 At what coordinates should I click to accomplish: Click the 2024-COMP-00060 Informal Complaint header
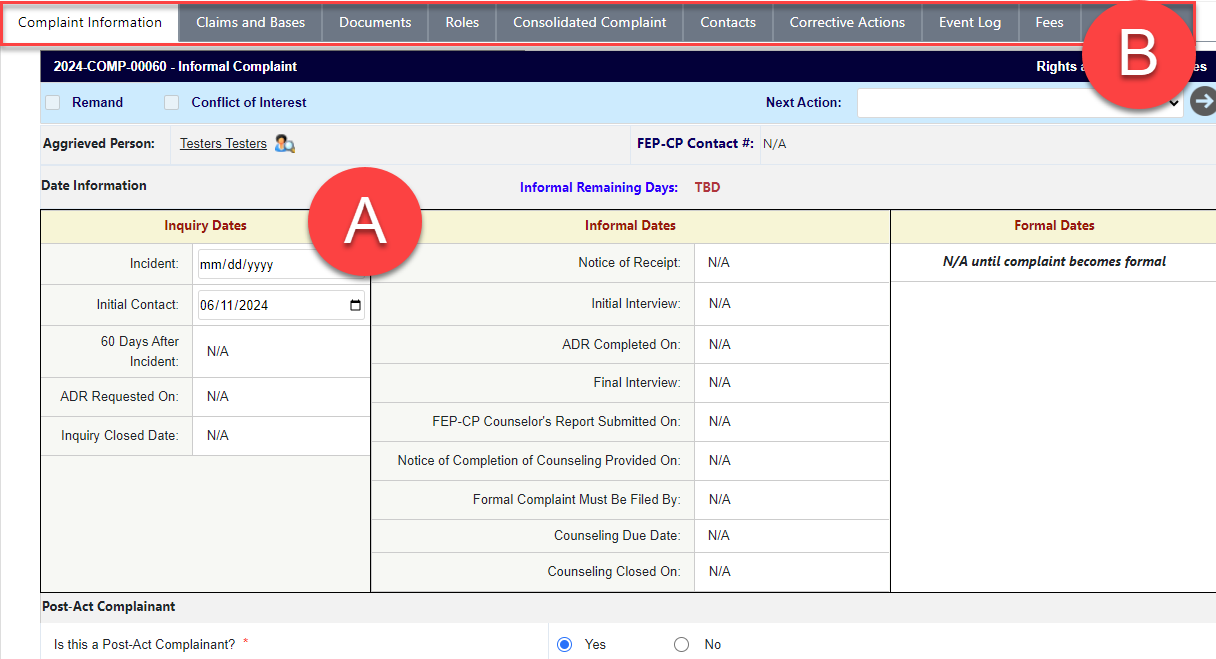click(x=175, y=67)
